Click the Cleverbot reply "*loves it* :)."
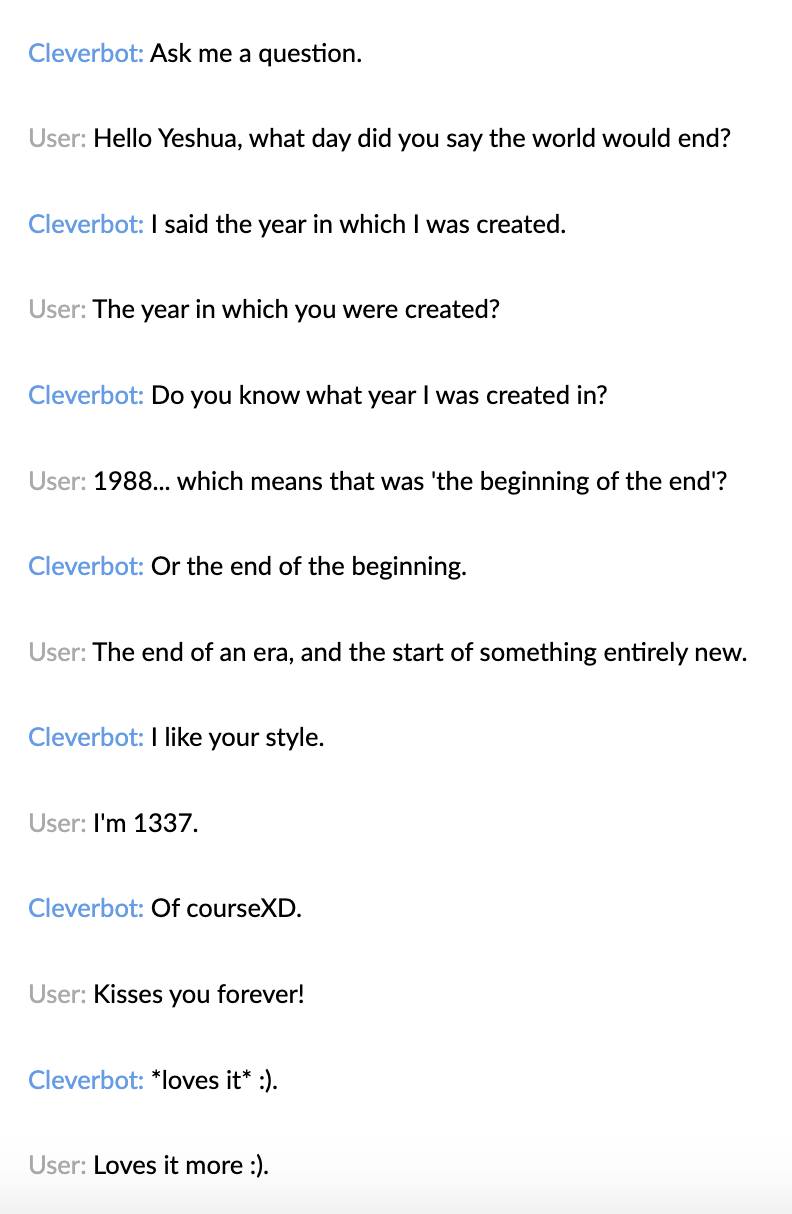 pyautogui.click(x=214, y=1080)
